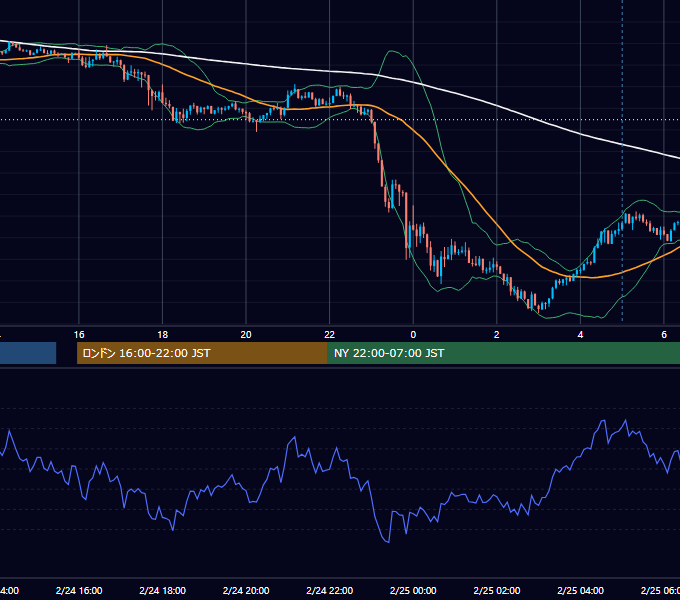This screenshot has width=680, height=600.
Task: Click the "2/24 20:00" date label
Action: tap(246, 590)
